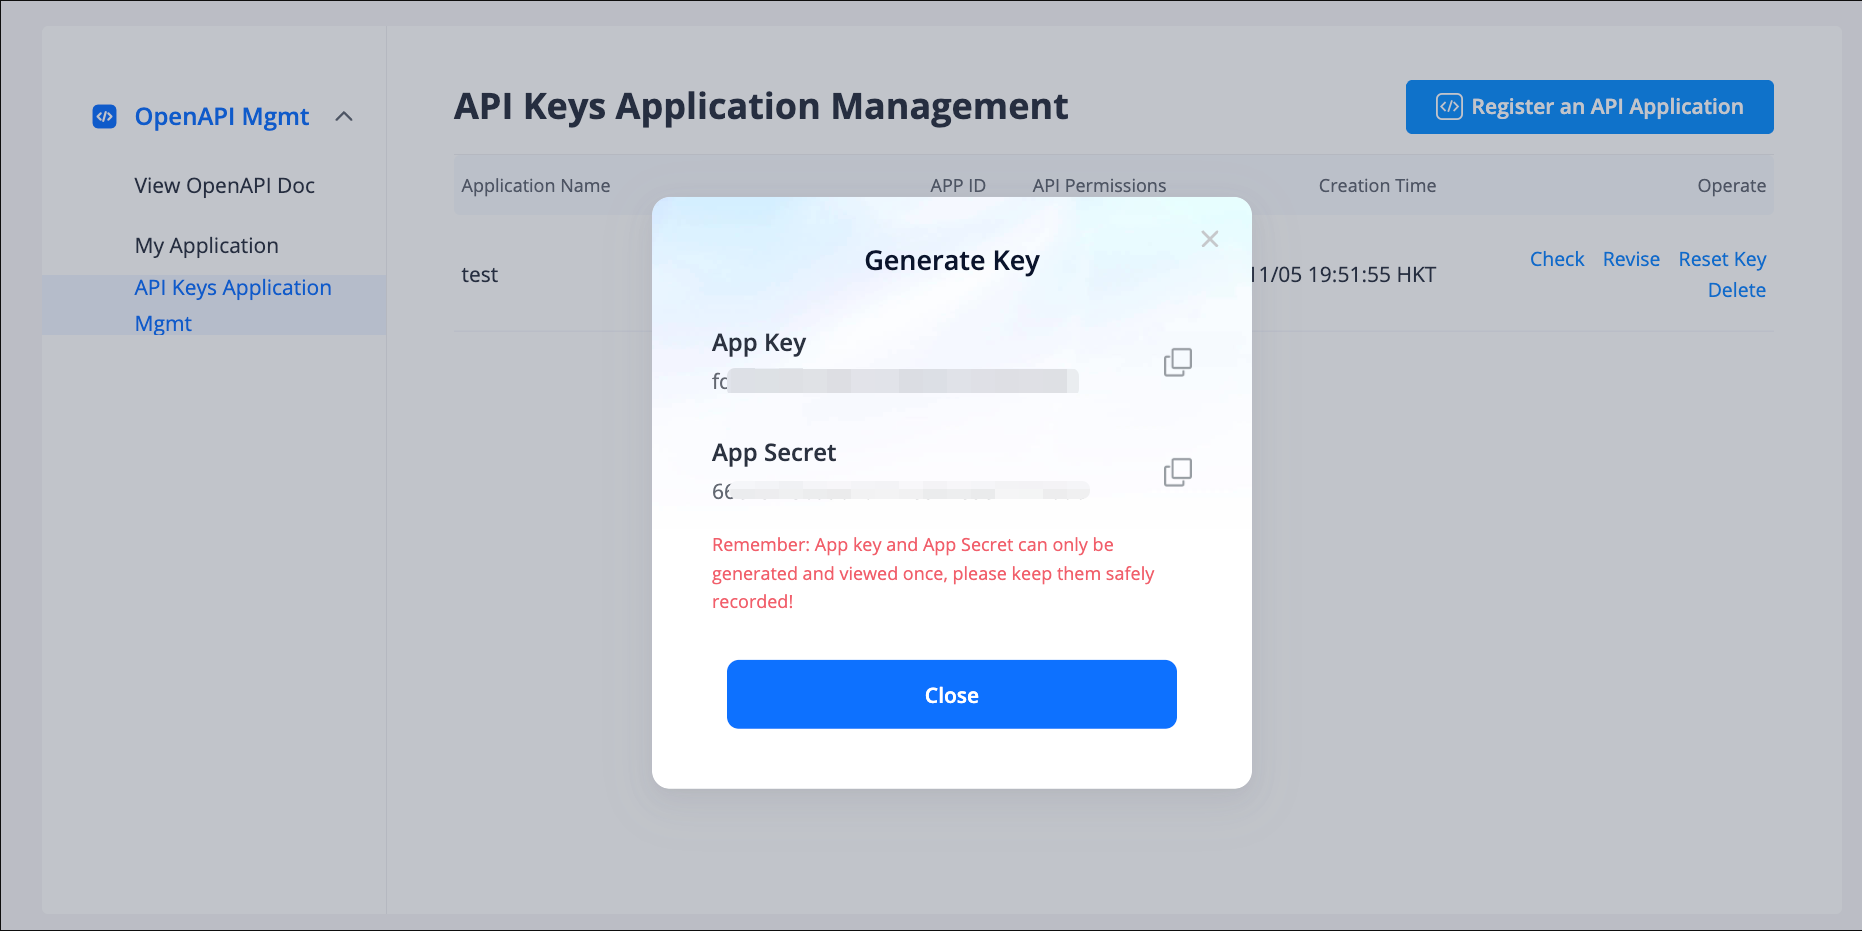The width and height of the screenshot is (1862, 931).
Task: Click the Register an API Application text
Action: 1606,107
